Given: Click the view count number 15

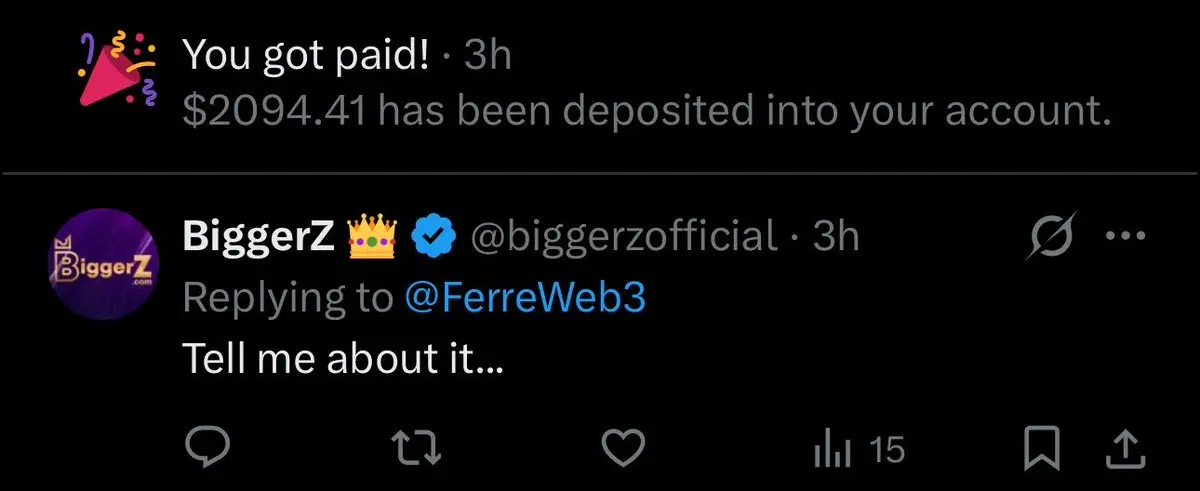Looking at the screenshot, I should point(886,450).
